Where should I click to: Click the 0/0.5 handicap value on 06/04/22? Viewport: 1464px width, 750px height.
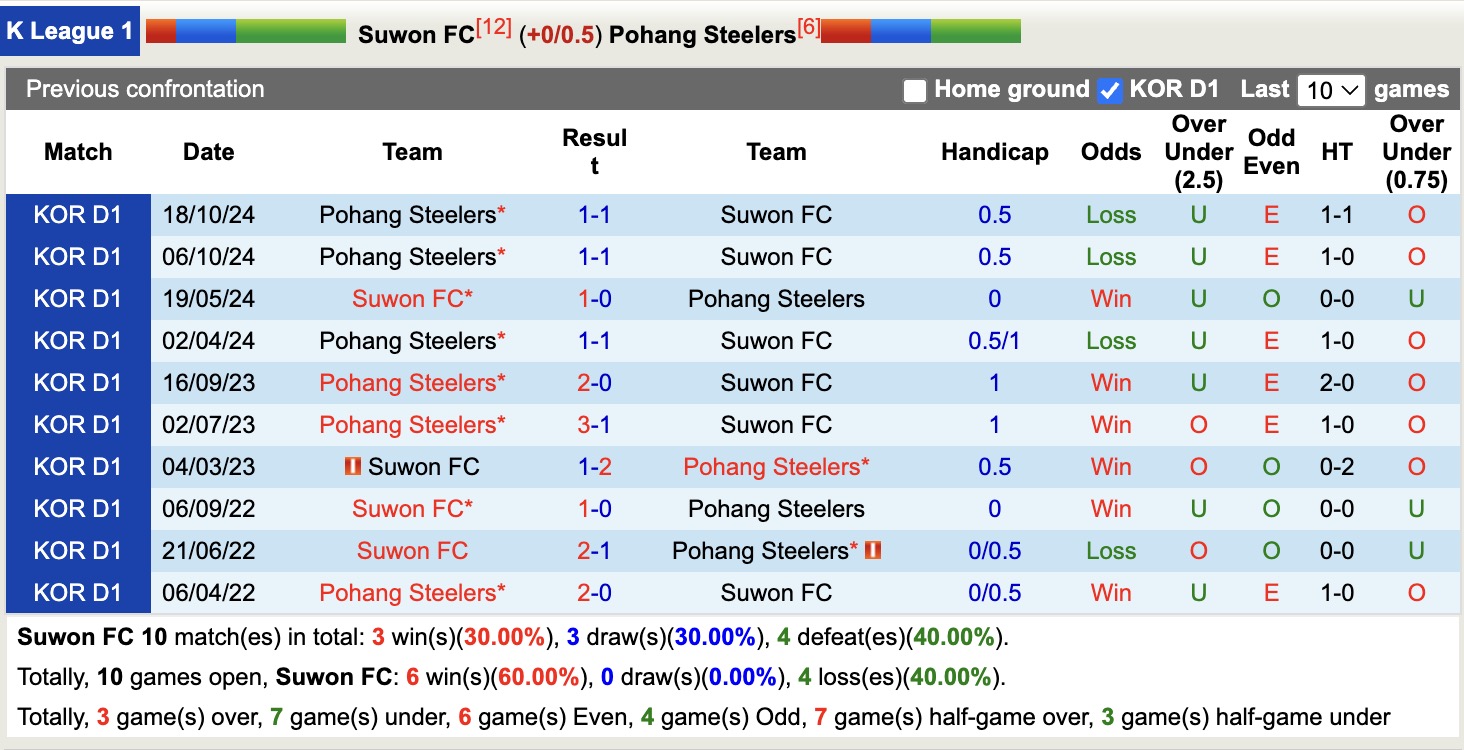pos(995,592)
